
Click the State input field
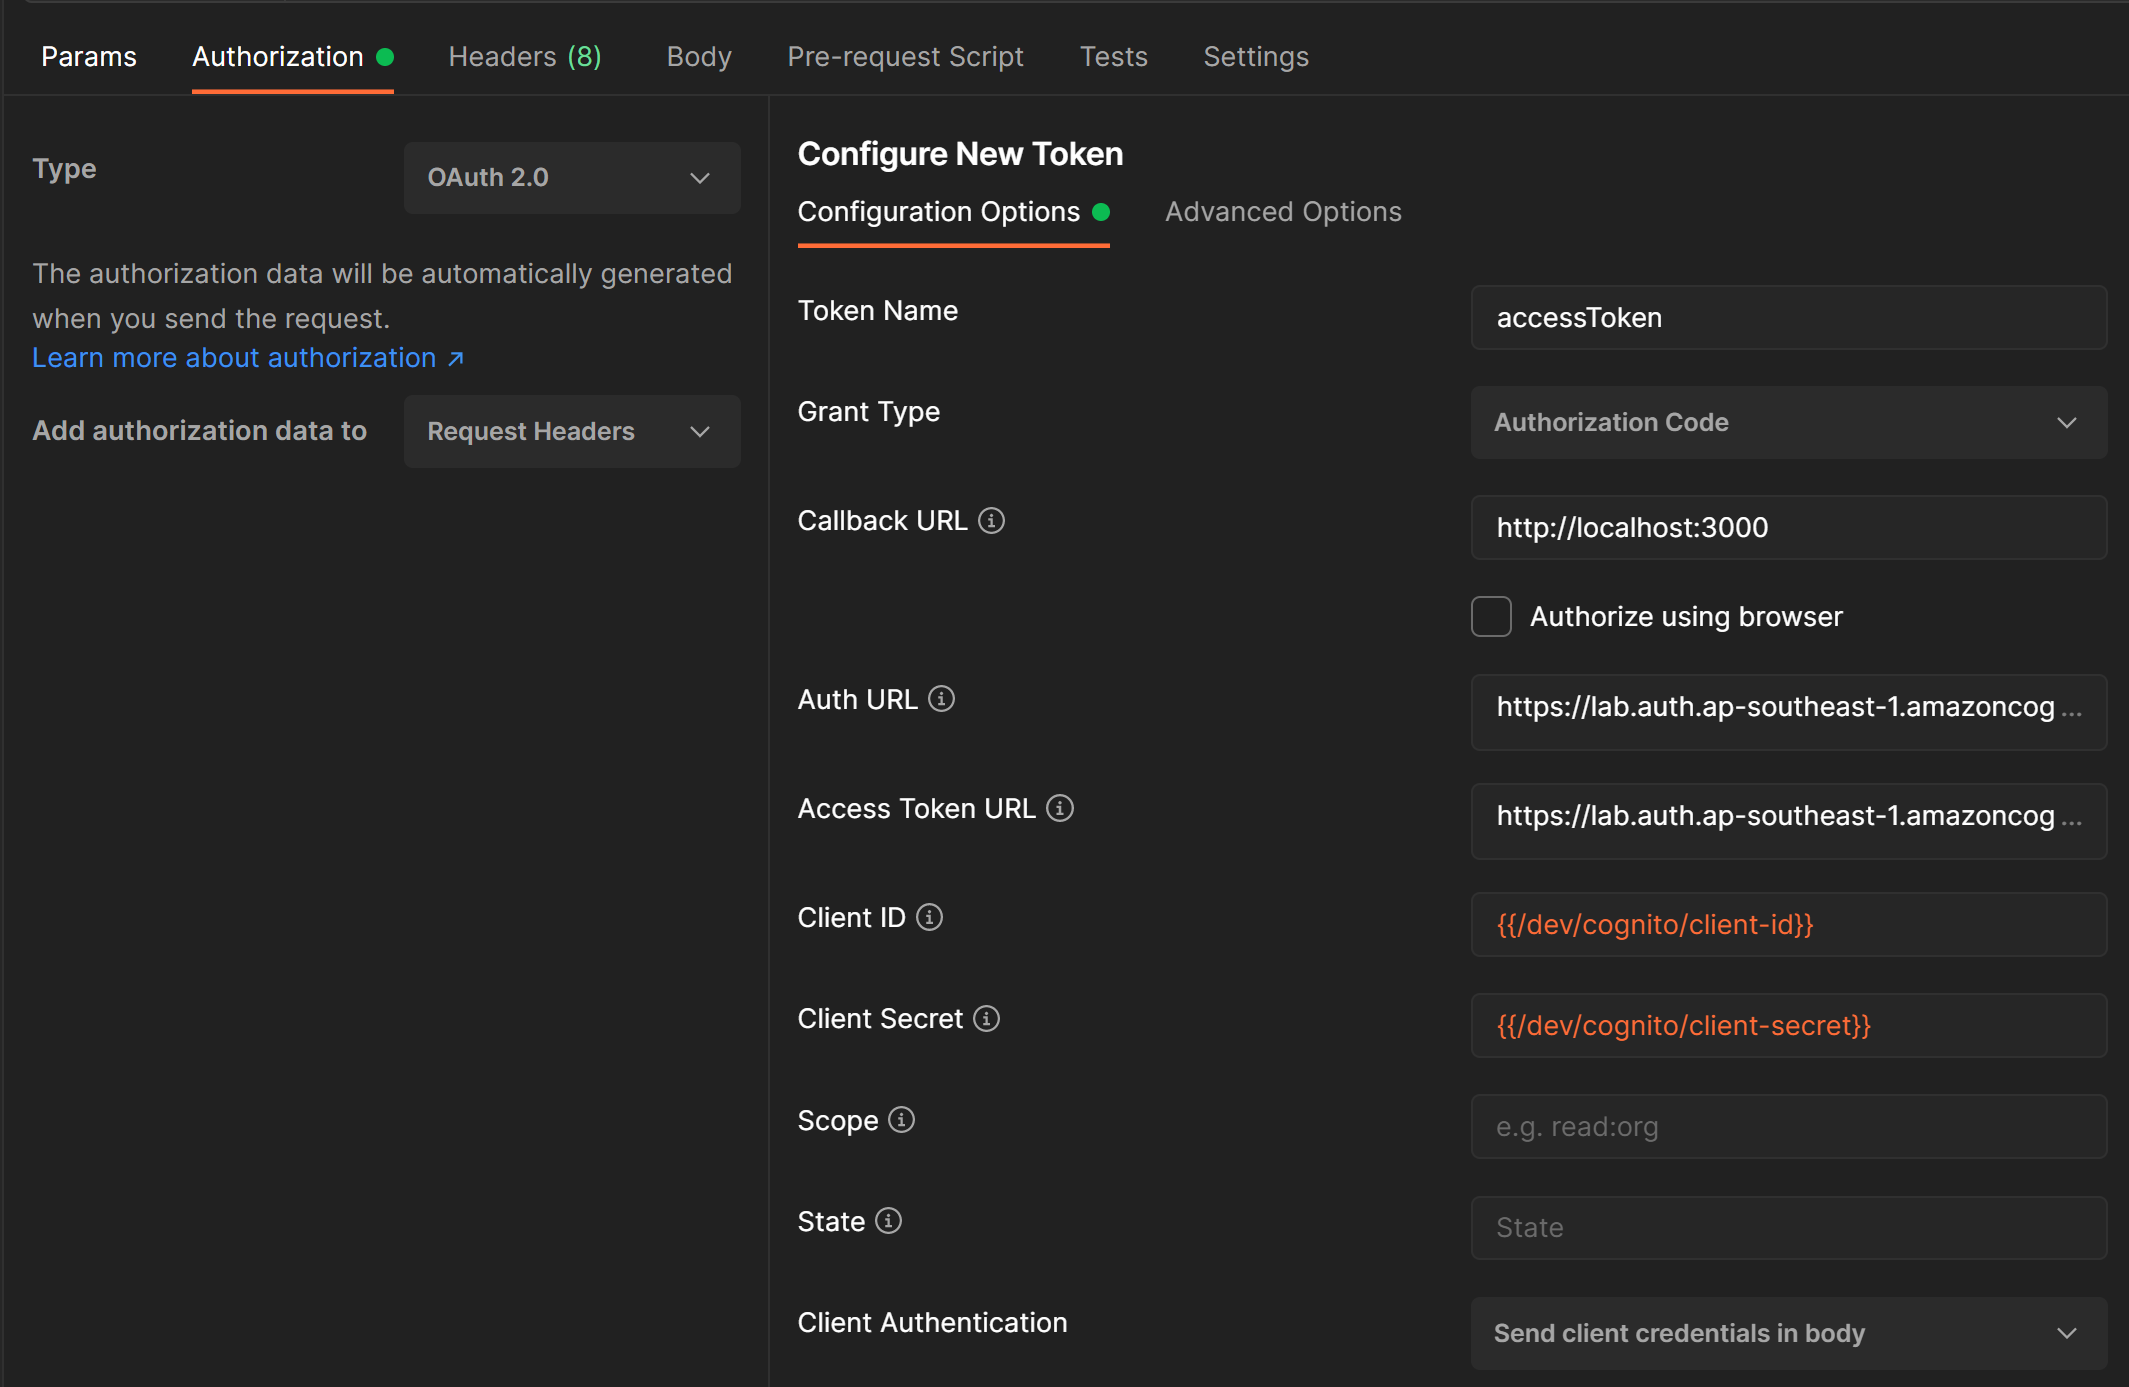click(1789, 1228)
